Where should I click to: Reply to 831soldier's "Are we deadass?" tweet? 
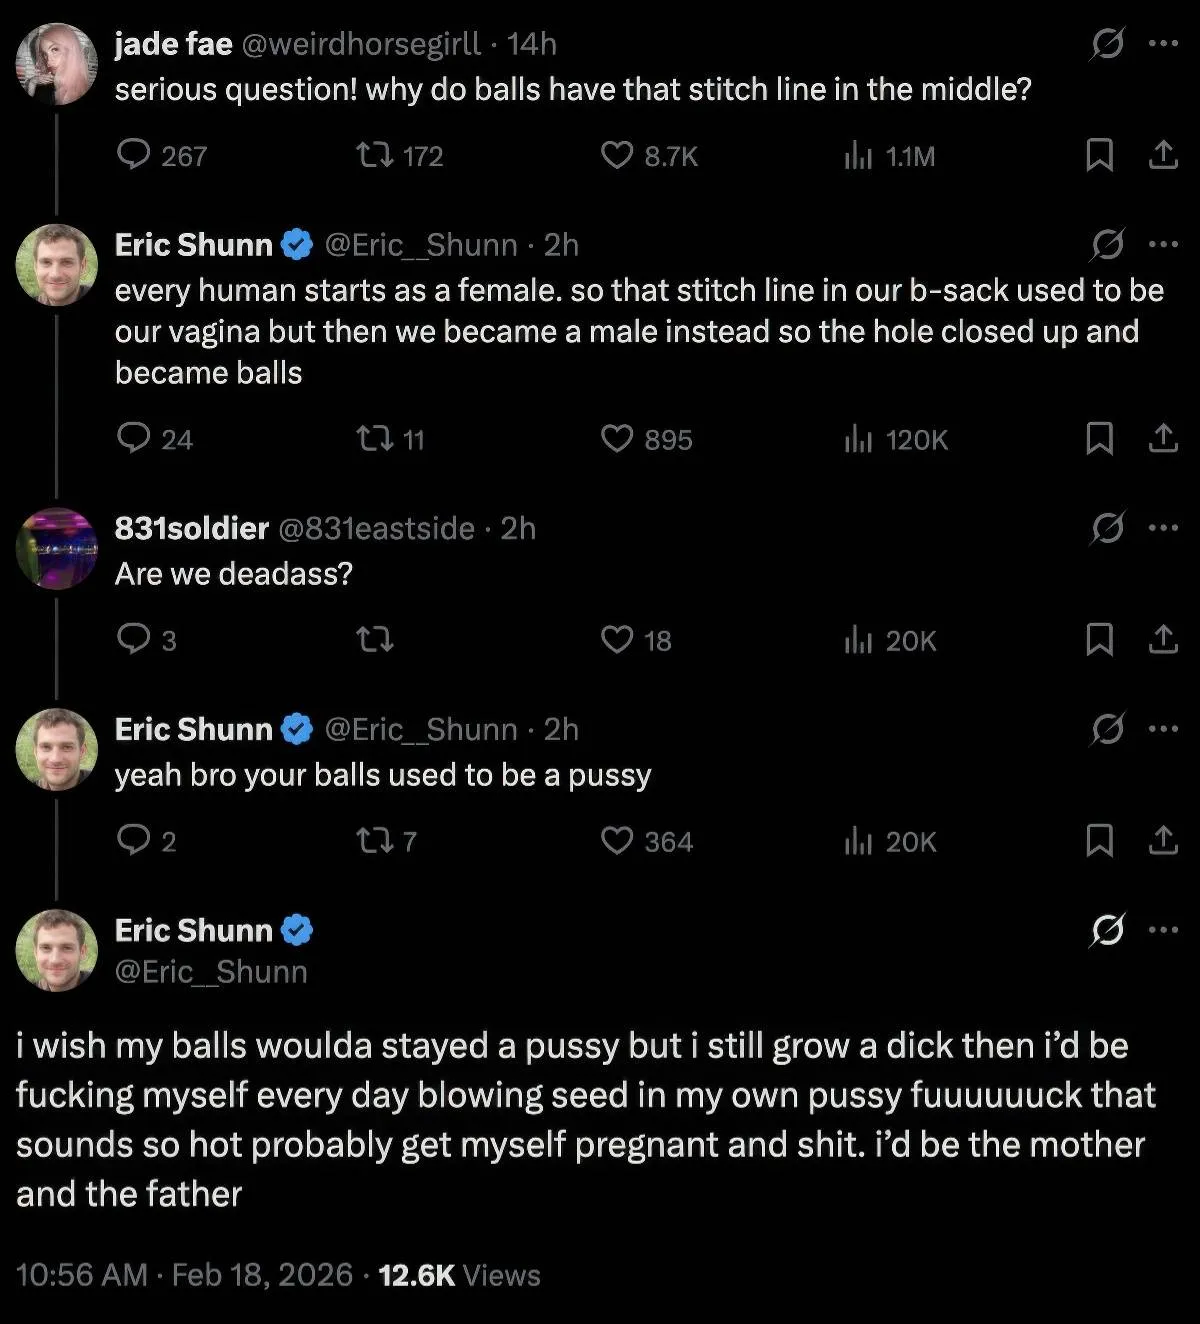pyautogui.click(x=133, y=639)
